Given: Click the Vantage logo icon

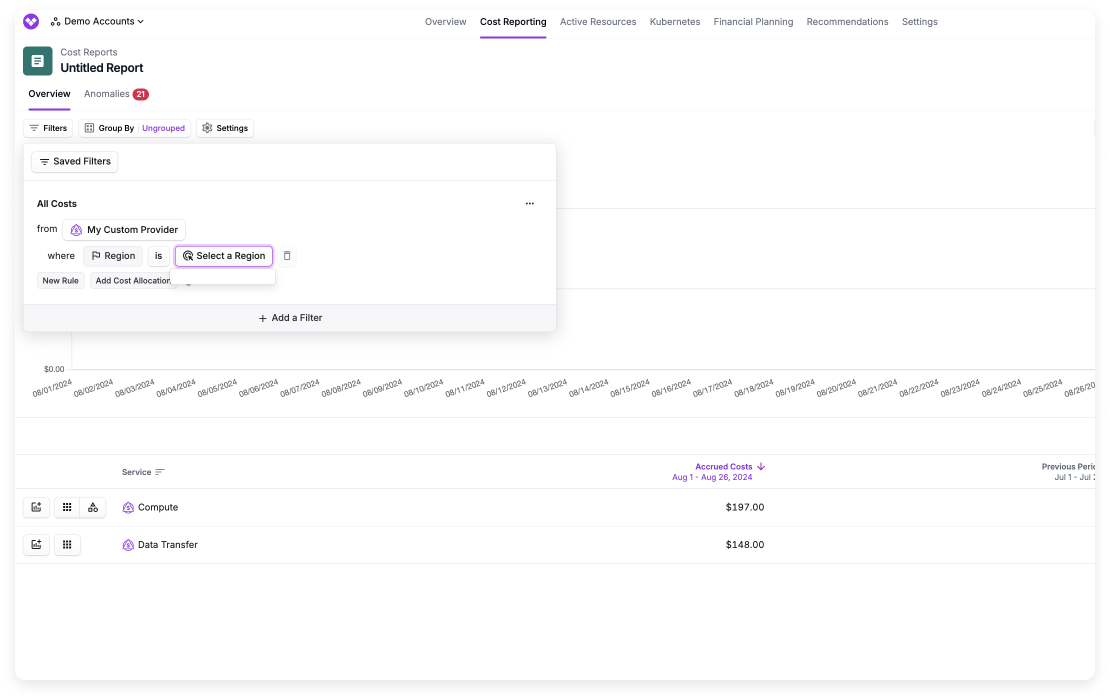Looking at the screenshot, I should pos(31,21).
